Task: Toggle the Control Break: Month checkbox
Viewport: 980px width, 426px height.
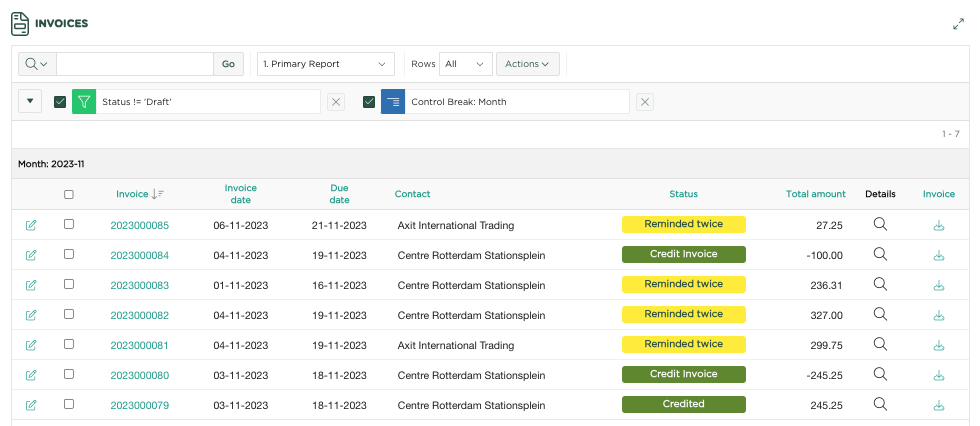Action: tap(369, 102)
